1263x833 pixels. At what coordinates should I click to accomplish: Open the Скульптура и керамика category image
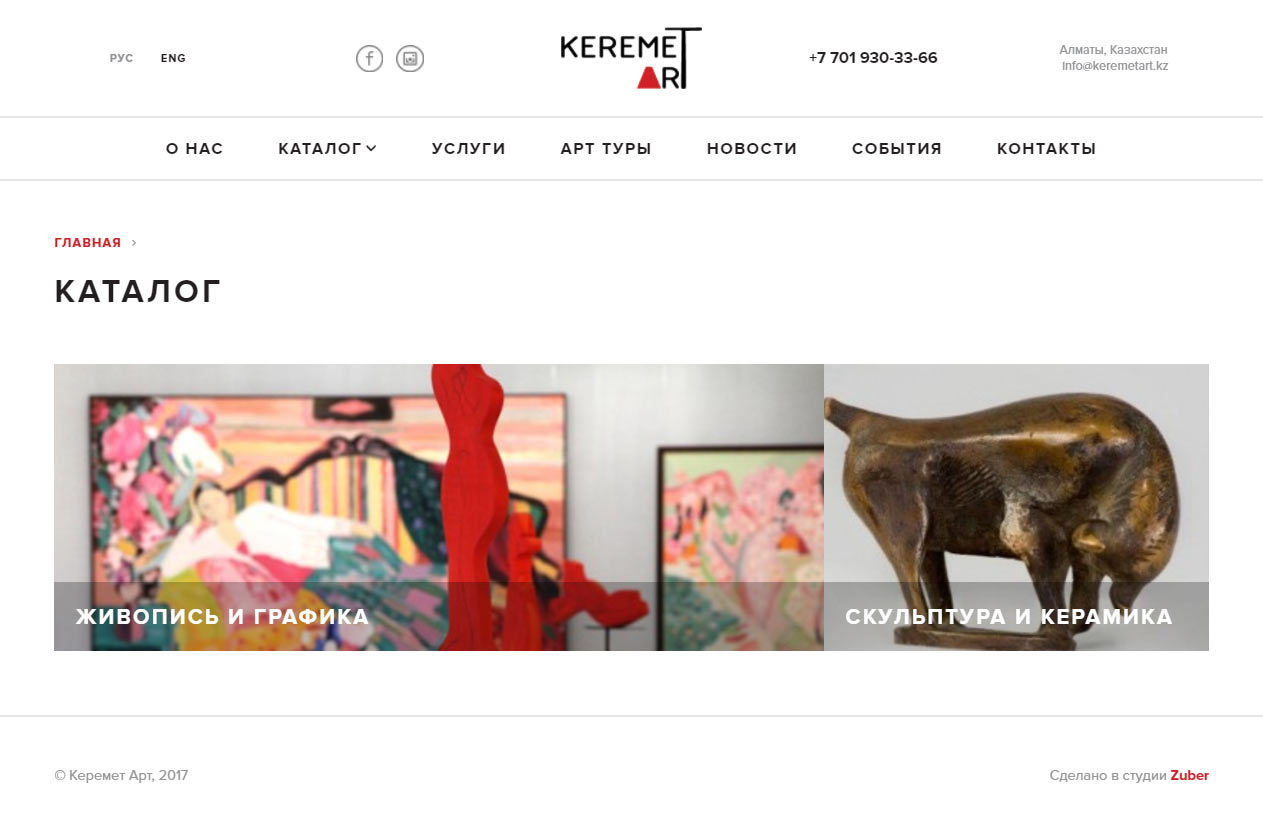(x=1016, y=507)
